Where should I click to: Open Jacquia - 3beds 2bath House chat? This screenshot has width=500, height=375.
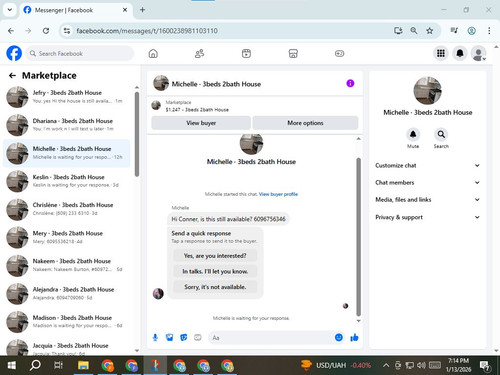tap(67, 347)
